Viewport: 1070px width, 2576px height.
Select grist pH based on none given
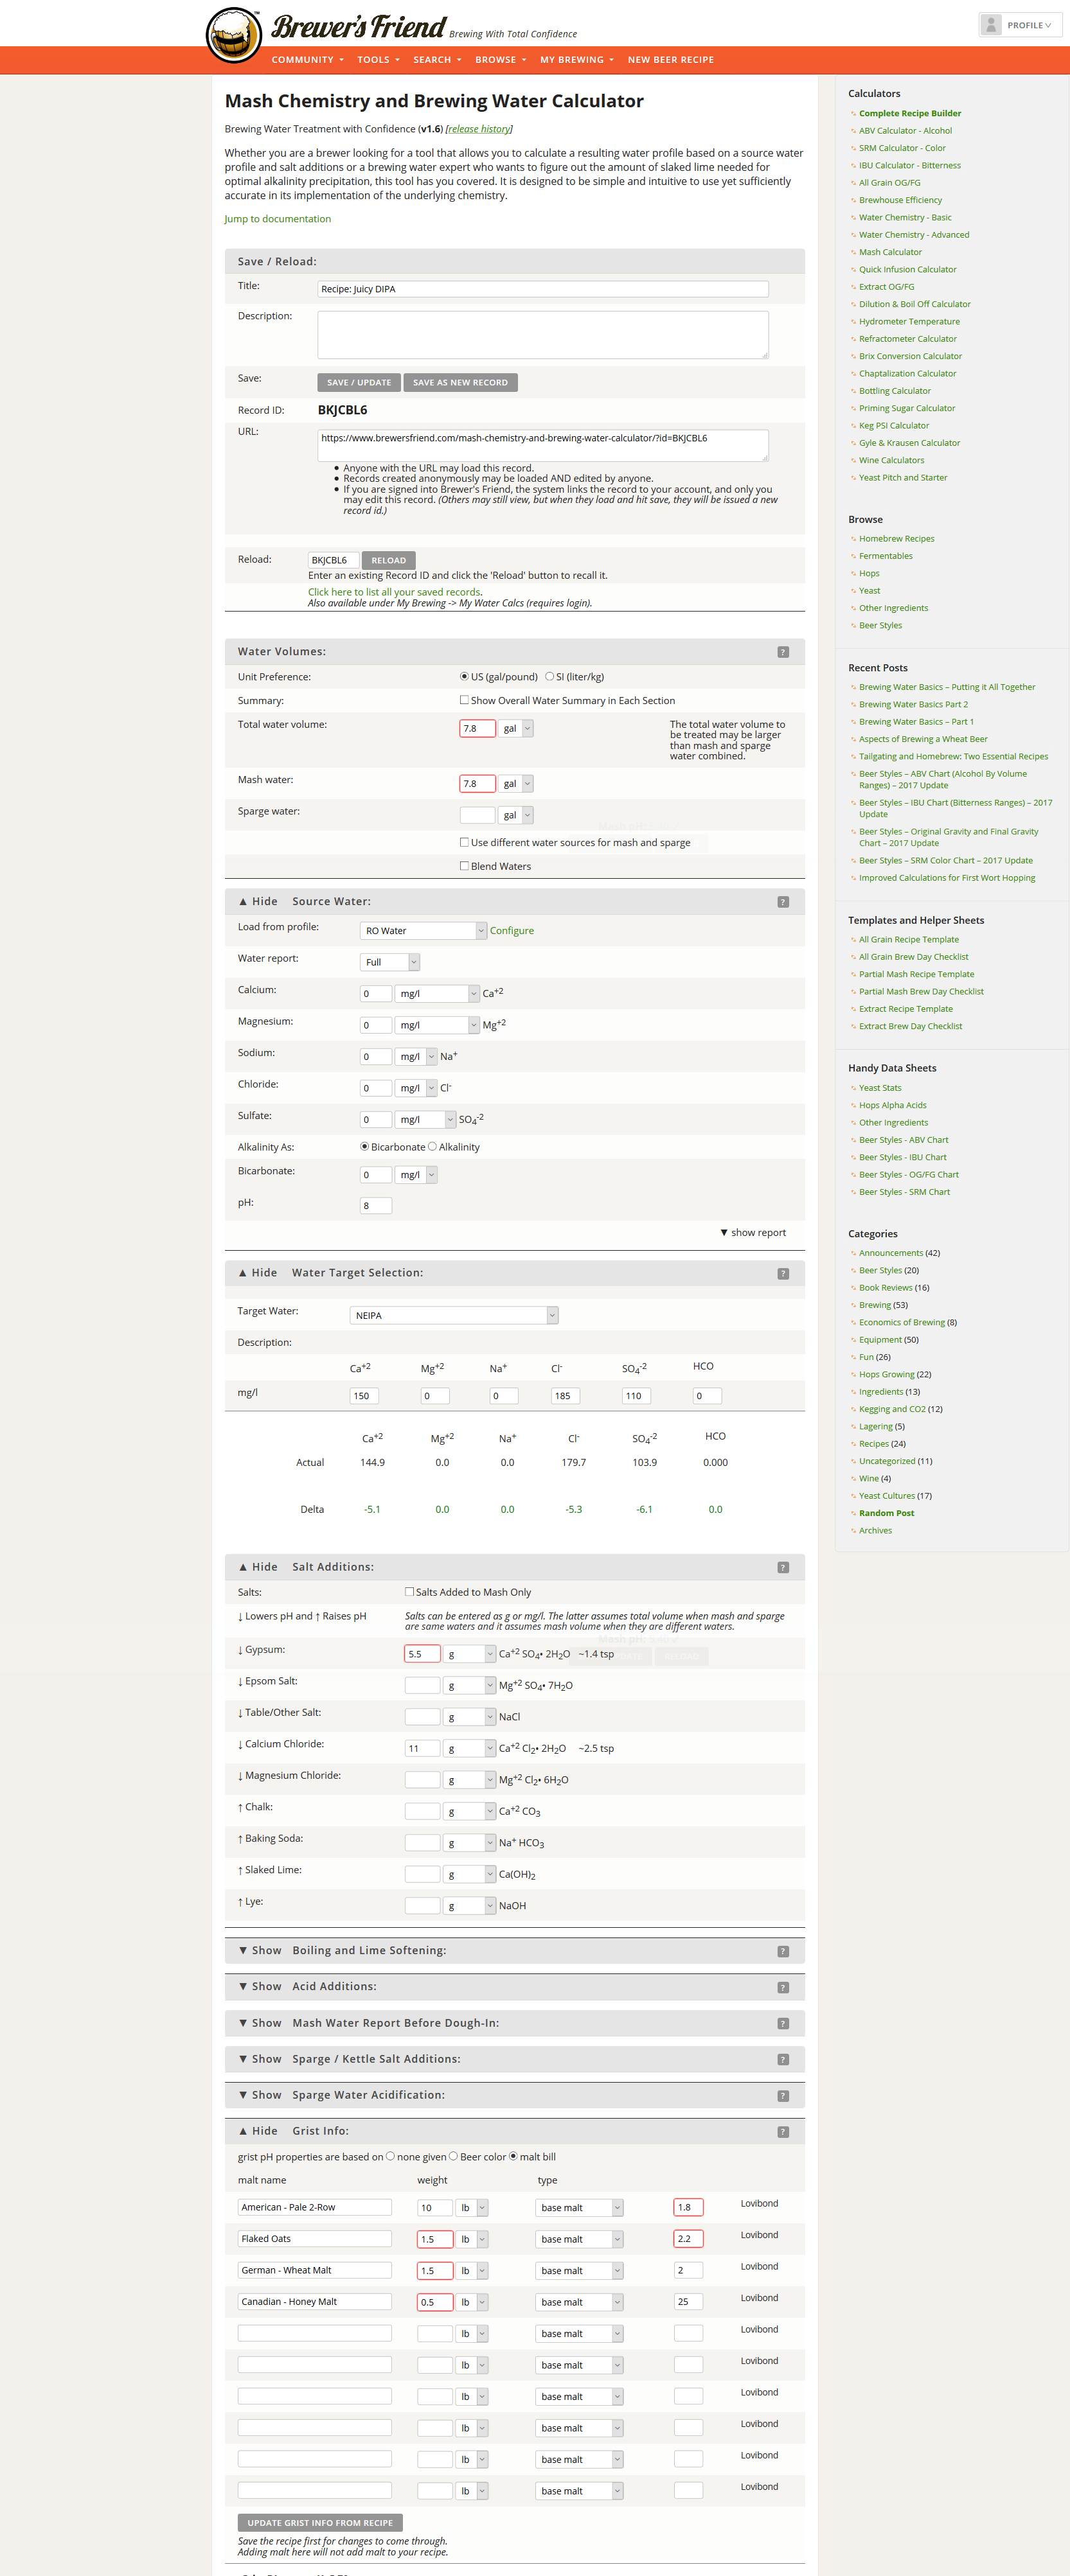point(390,2156)
